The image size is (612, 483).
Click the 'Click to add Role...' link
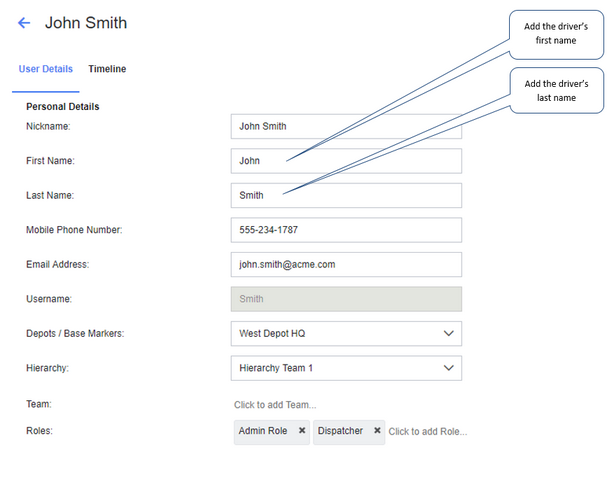pyautogui.click(x=427, y=432)
